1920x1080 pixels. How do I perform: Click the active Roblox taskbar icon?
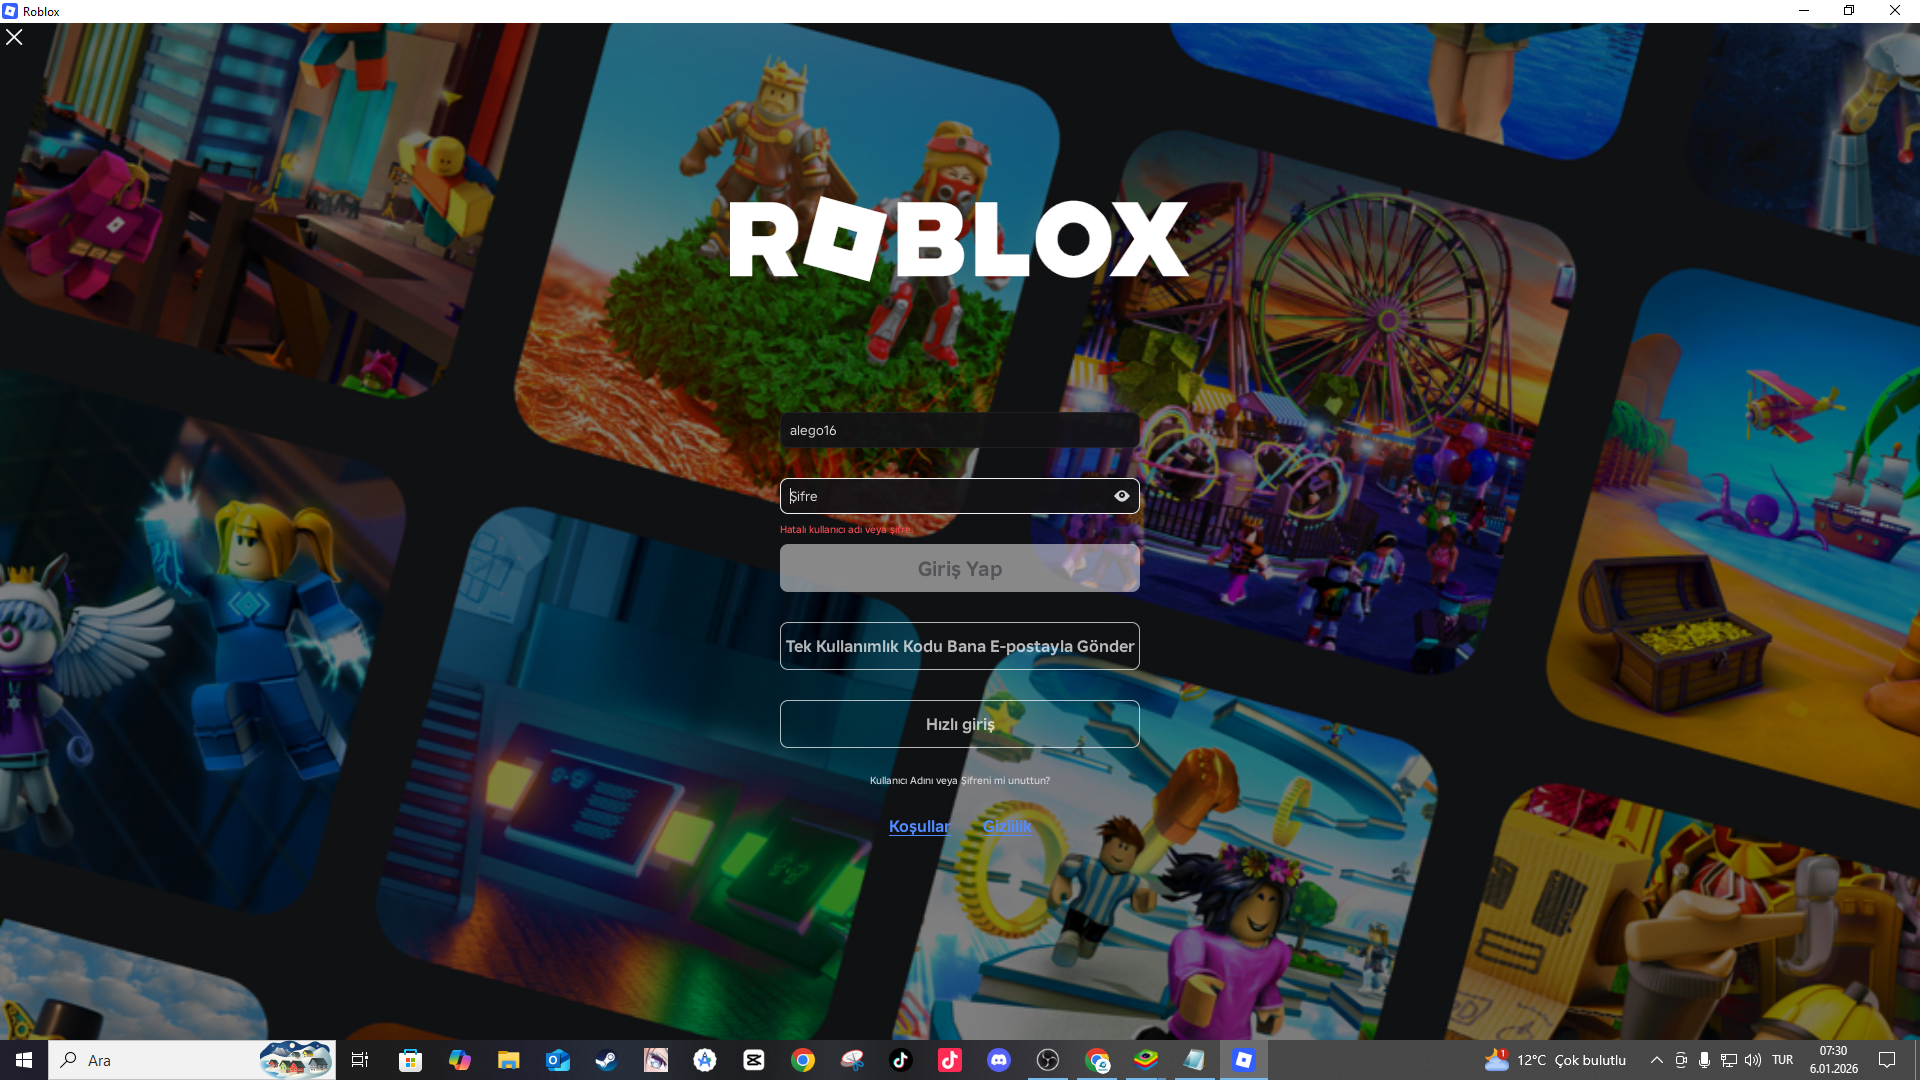tap(1244, 1060)
